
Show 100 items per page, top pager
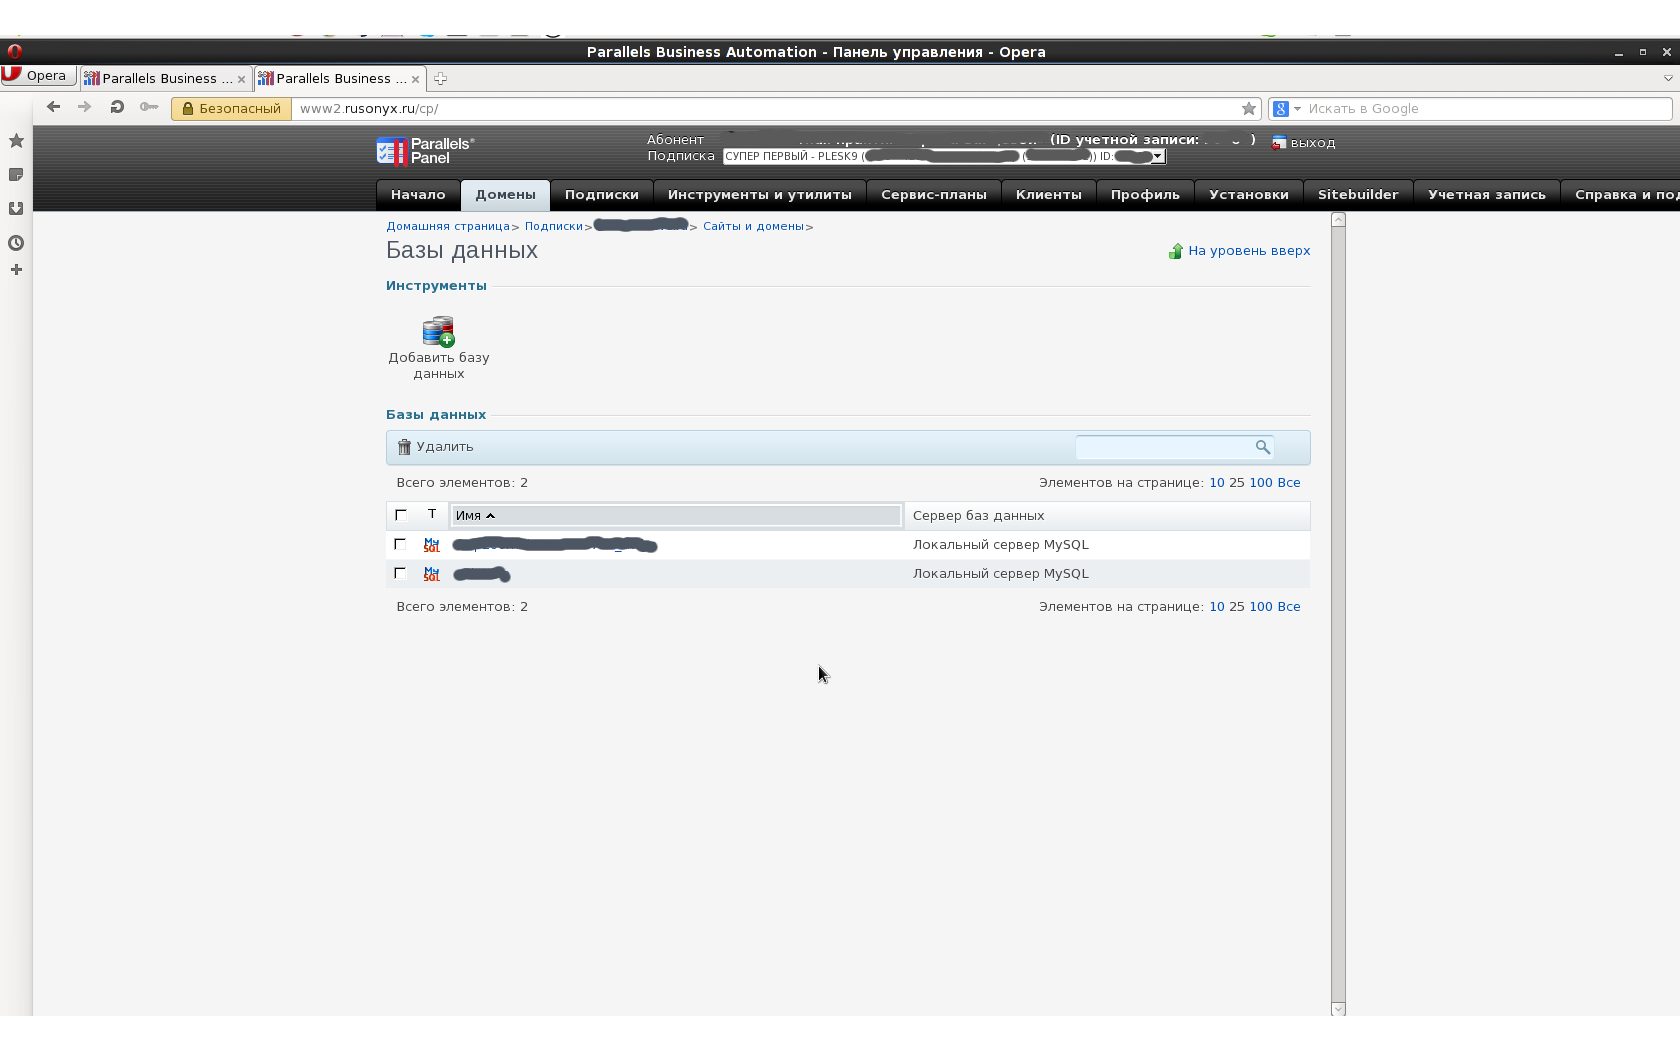coord(1261,483)
